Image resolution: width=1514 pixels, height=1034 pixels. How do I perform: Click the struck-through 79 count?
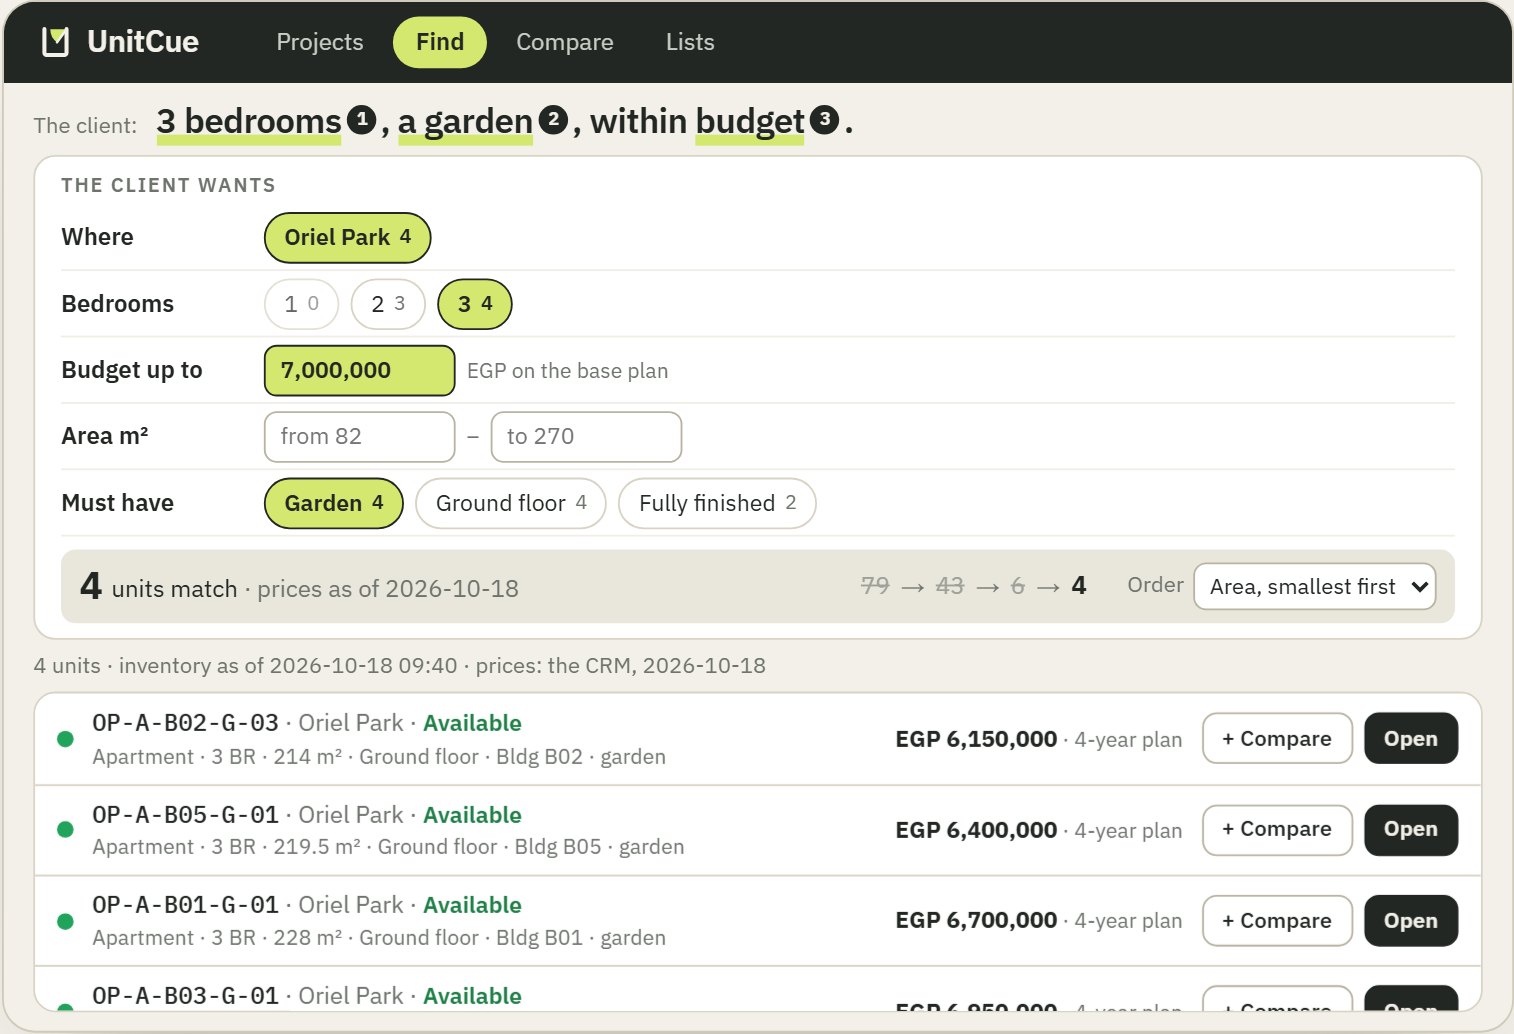tap(875, 586)
